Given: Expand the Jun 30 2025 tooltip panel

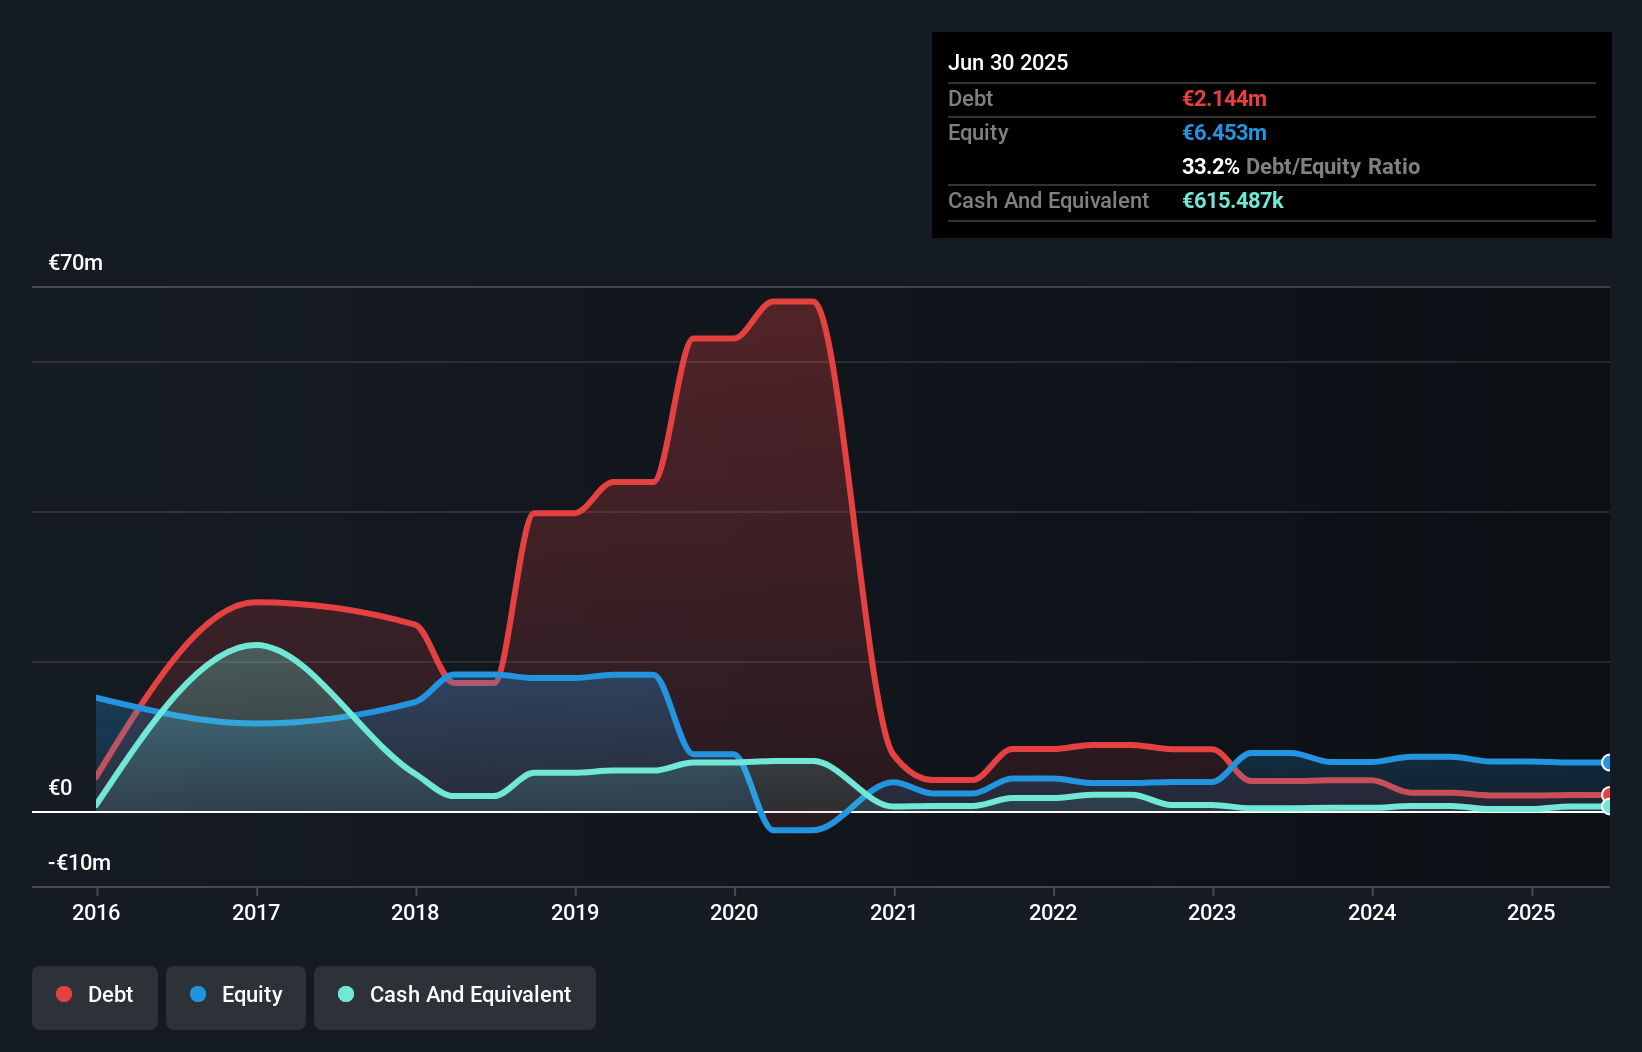Looking at the screenshot, I should 1009,62.
